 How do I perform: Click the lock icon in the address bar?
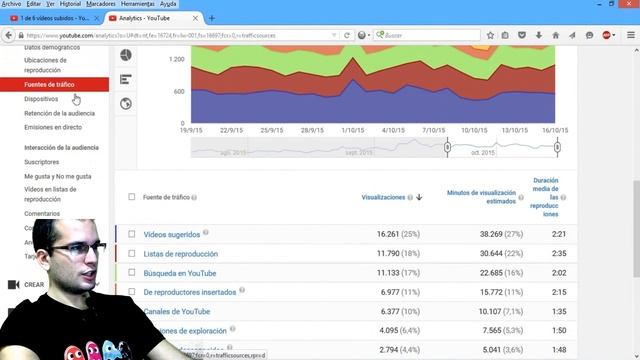click(21, 36)
